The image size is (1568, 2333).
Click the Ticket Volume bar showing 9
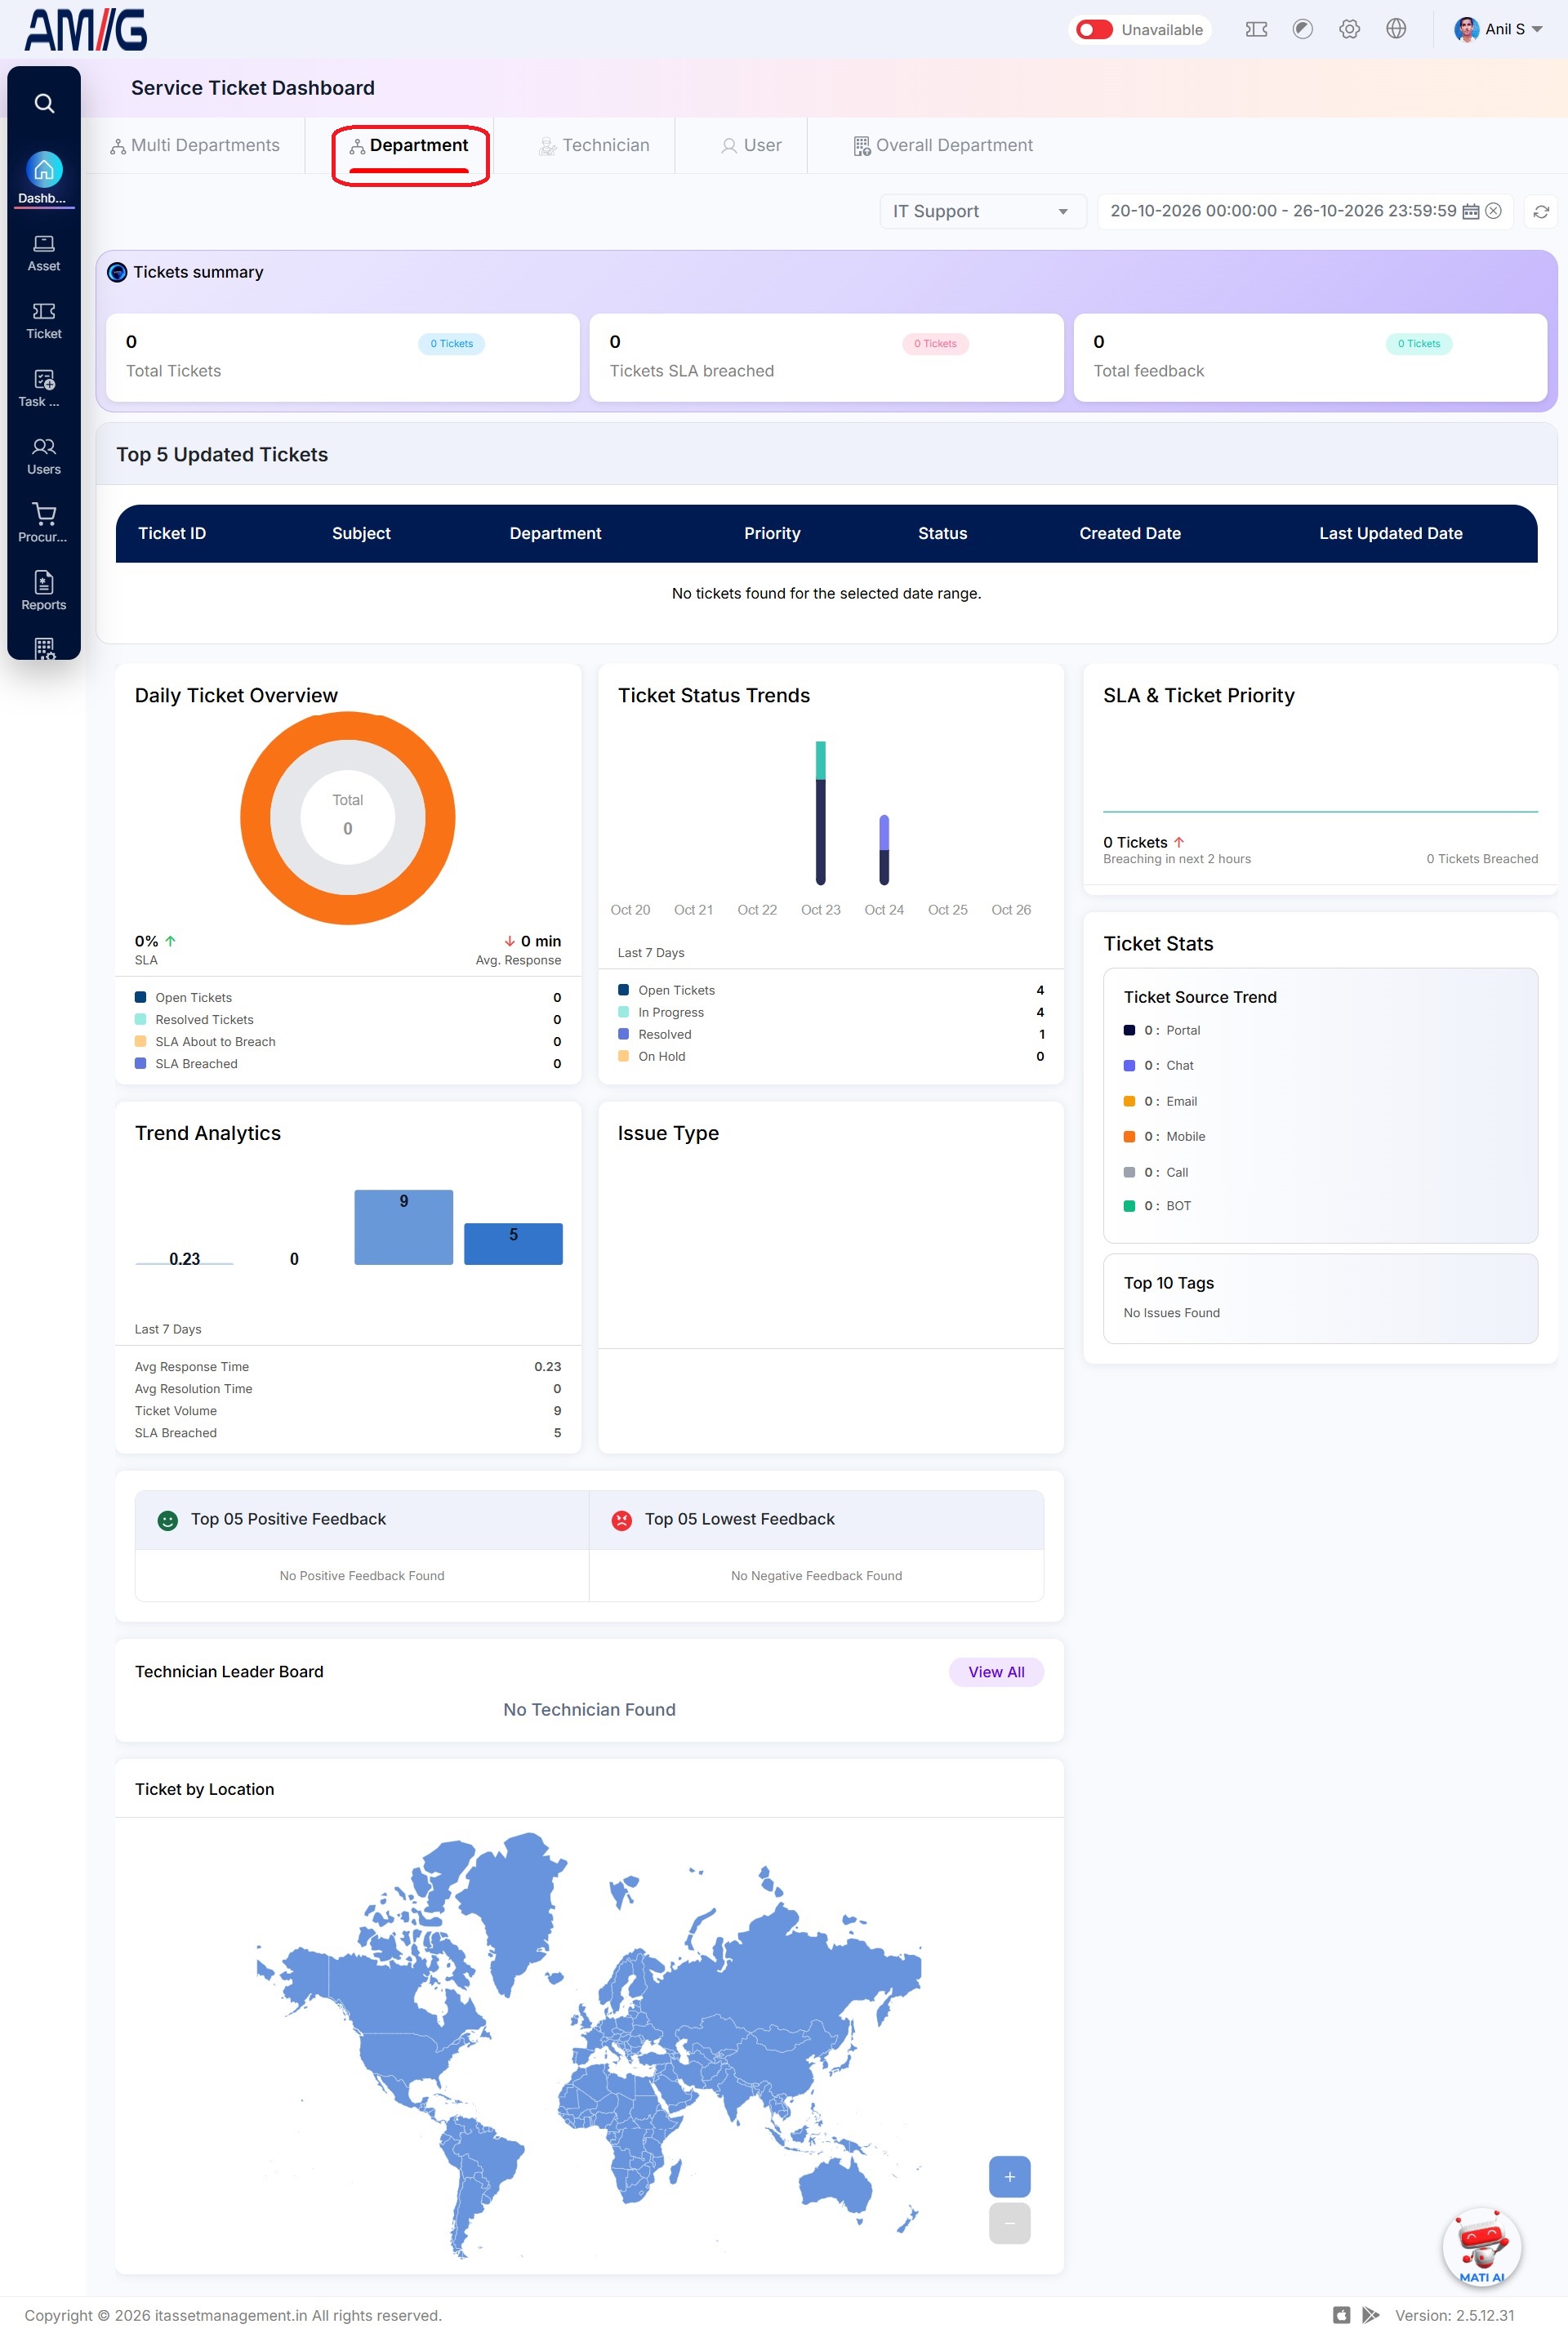click(404, 1227)
